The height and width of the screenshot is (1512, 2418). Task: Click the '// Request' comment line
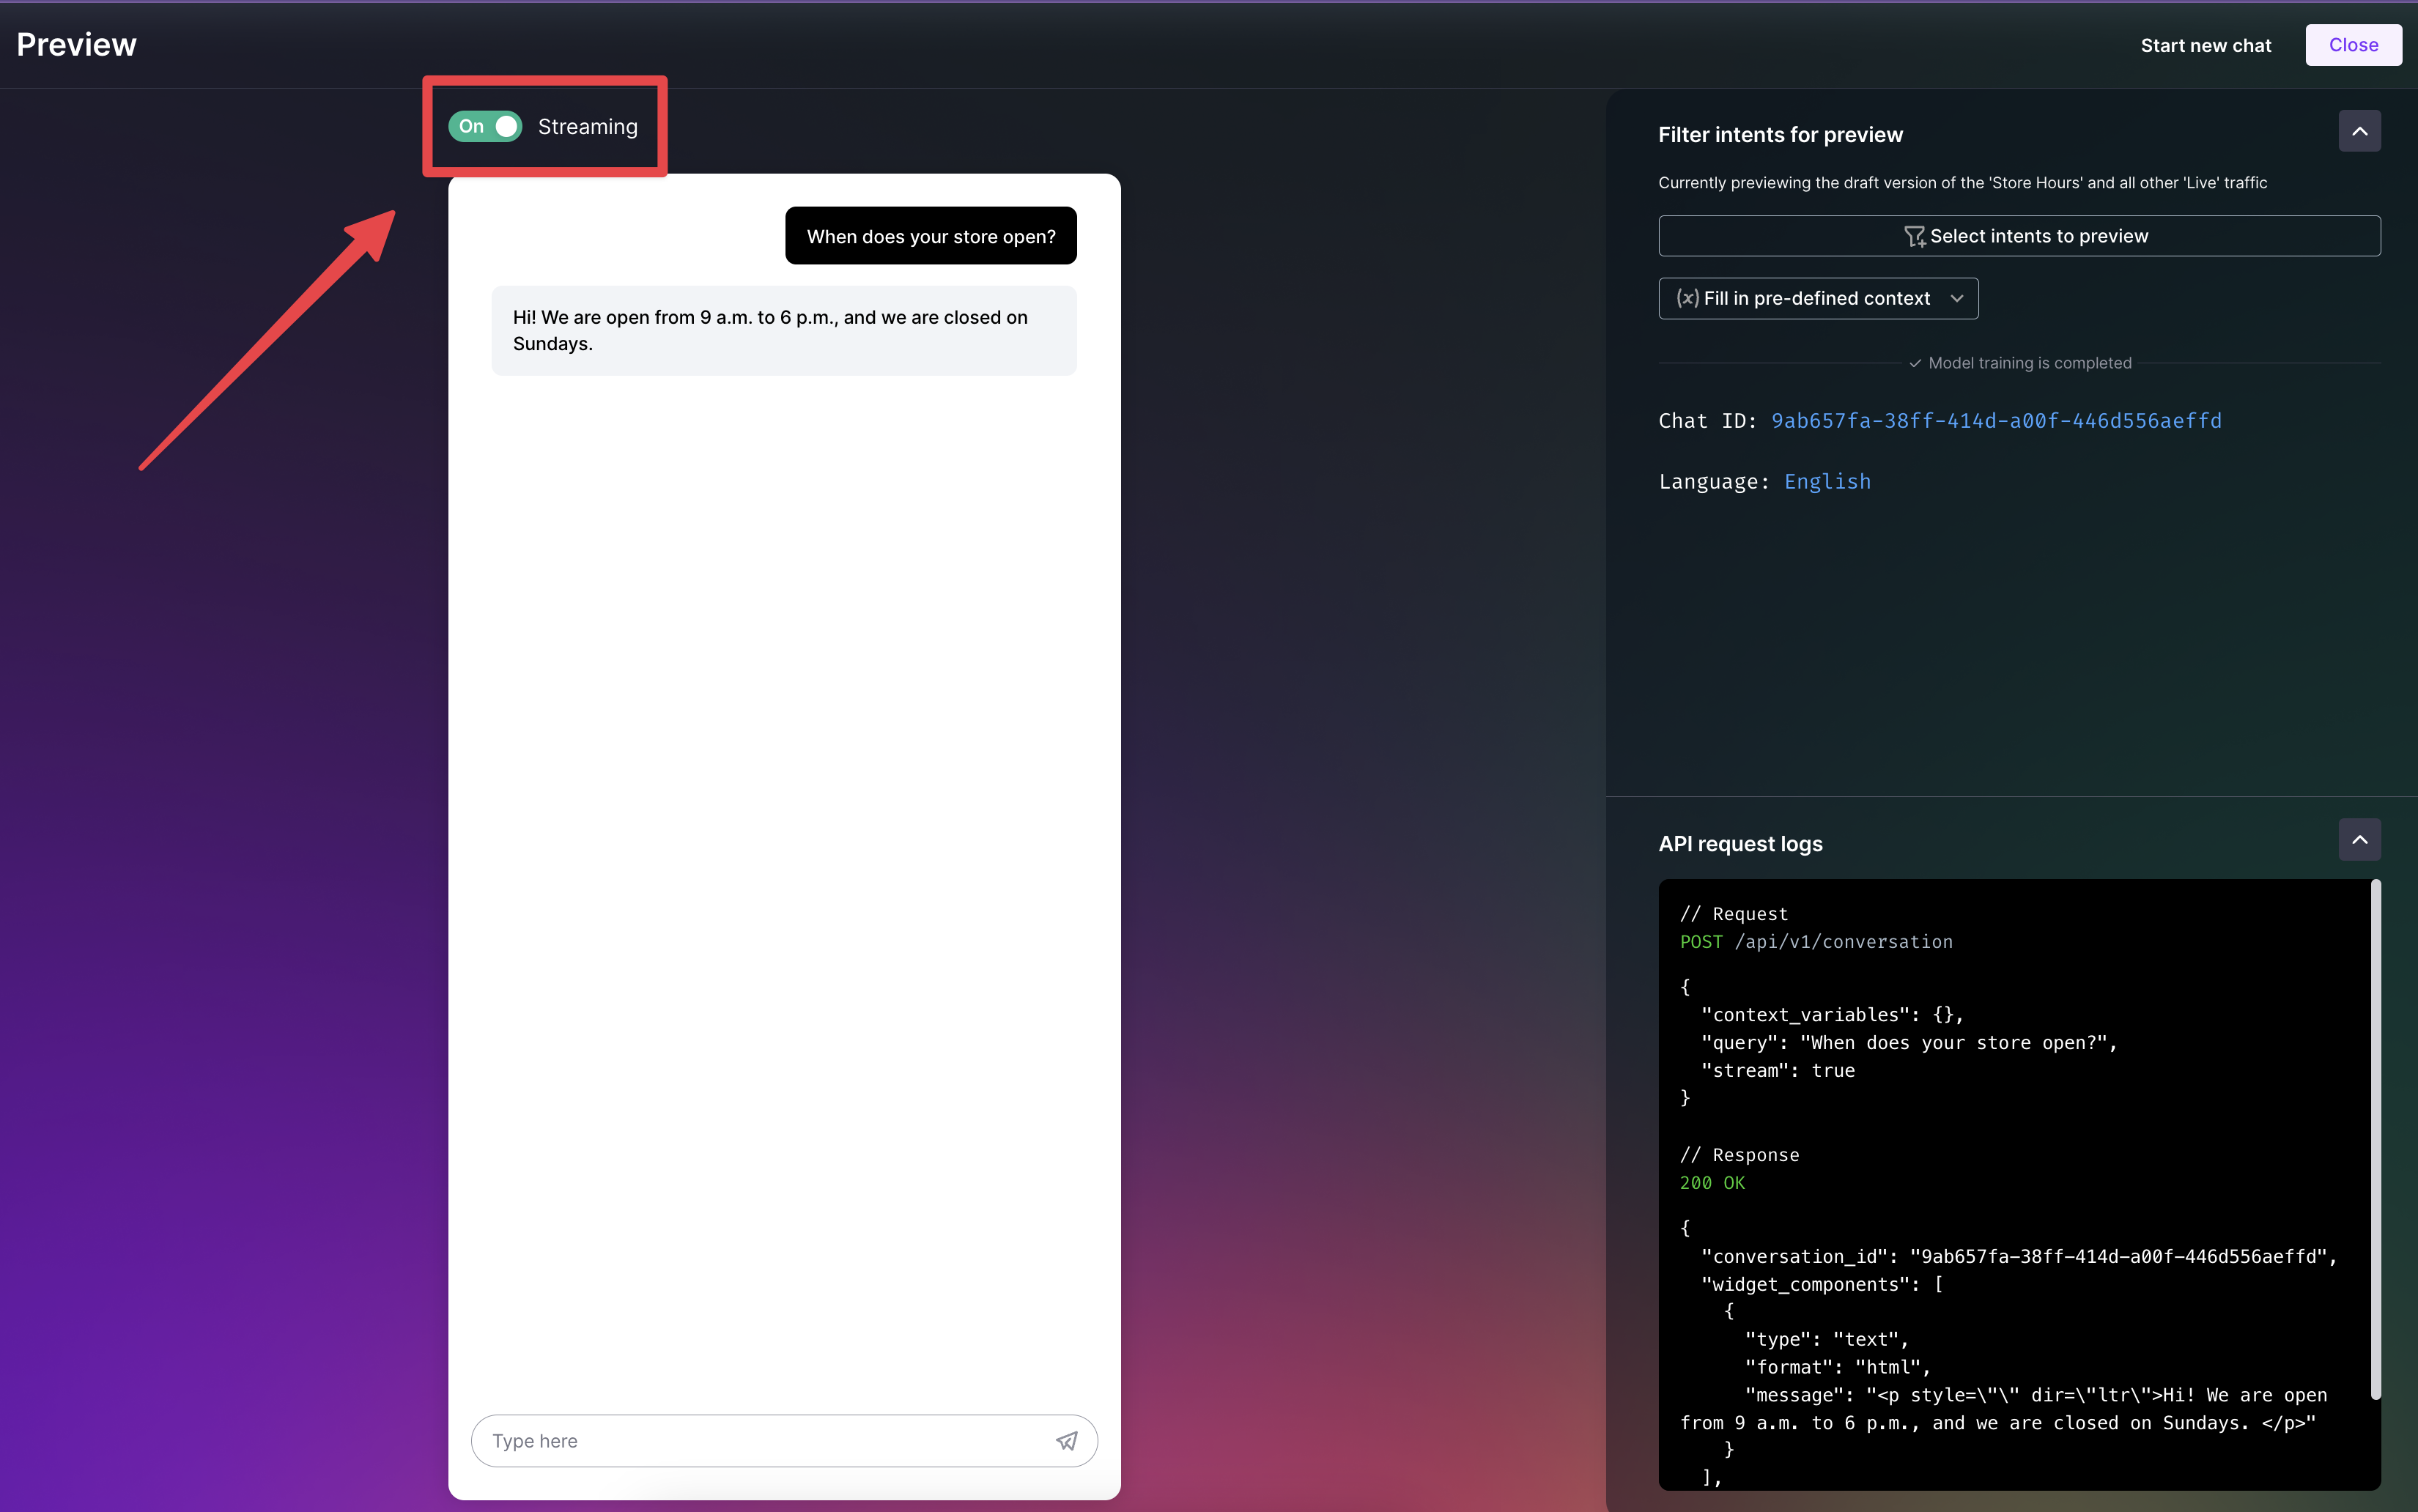[x=1734, y=914]
